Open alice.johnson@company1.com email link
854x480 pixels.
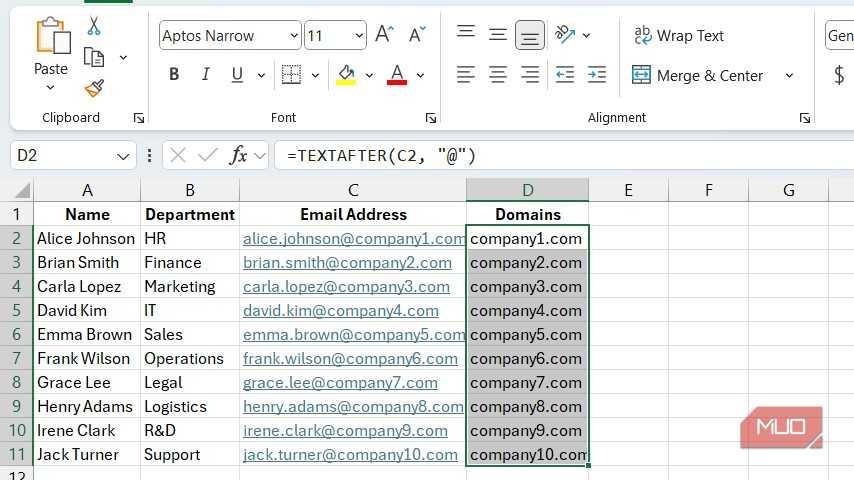354,239
